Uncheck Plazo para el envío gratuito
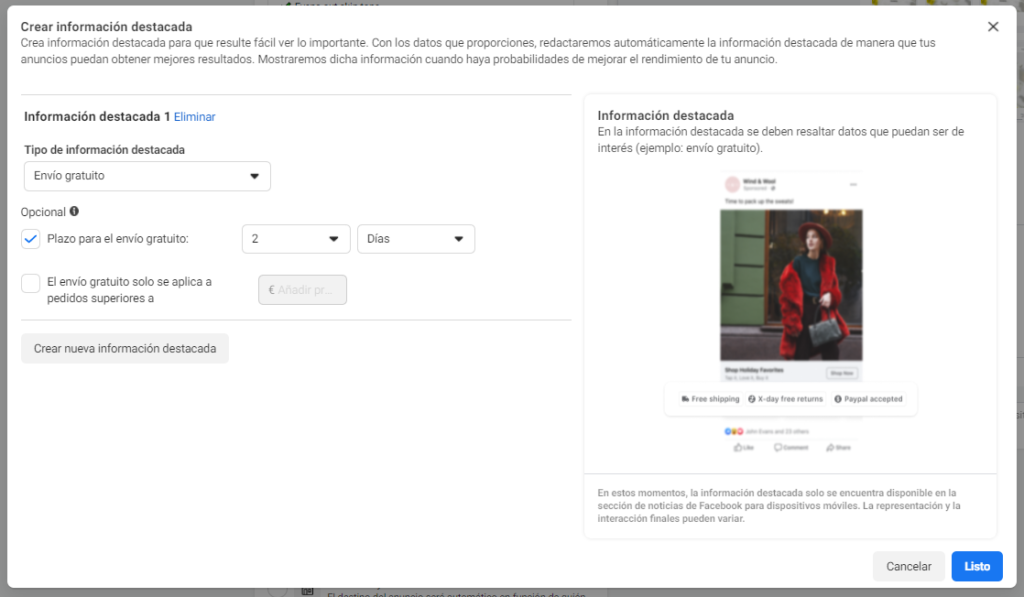This screenshot has width=1024, height=597. 31,239
